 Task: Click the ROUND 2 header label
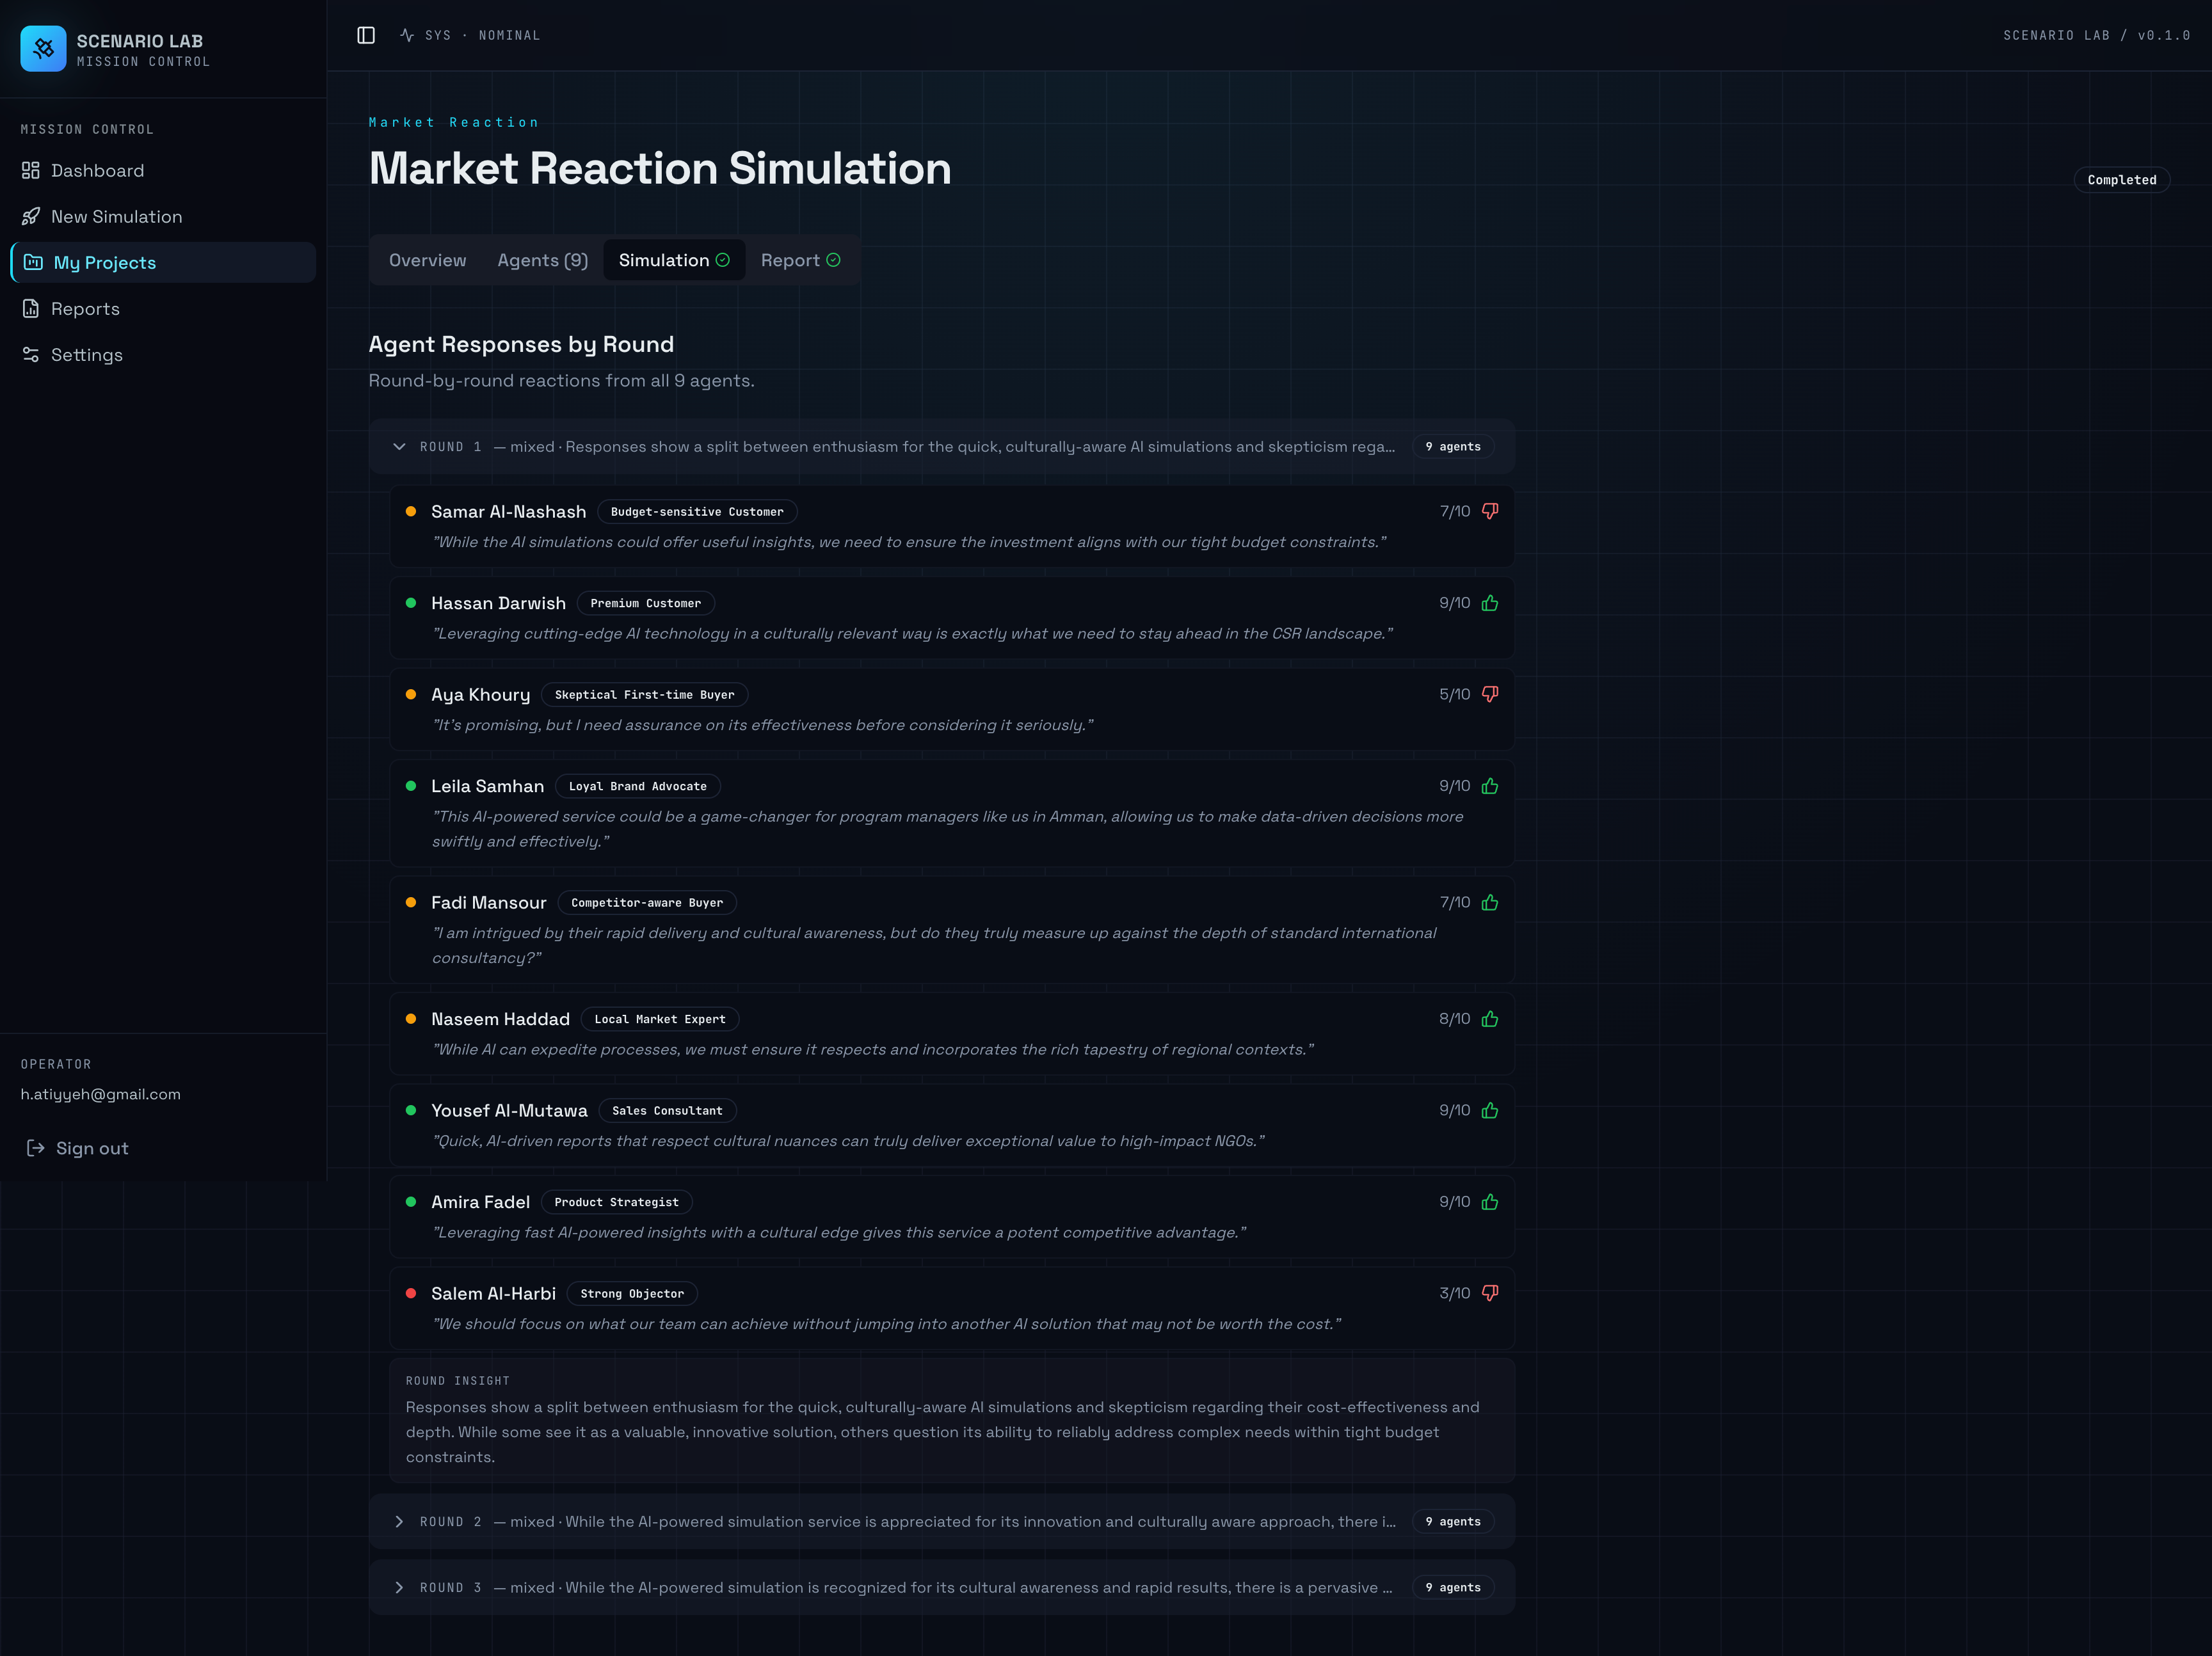(x=450, y=1521)
